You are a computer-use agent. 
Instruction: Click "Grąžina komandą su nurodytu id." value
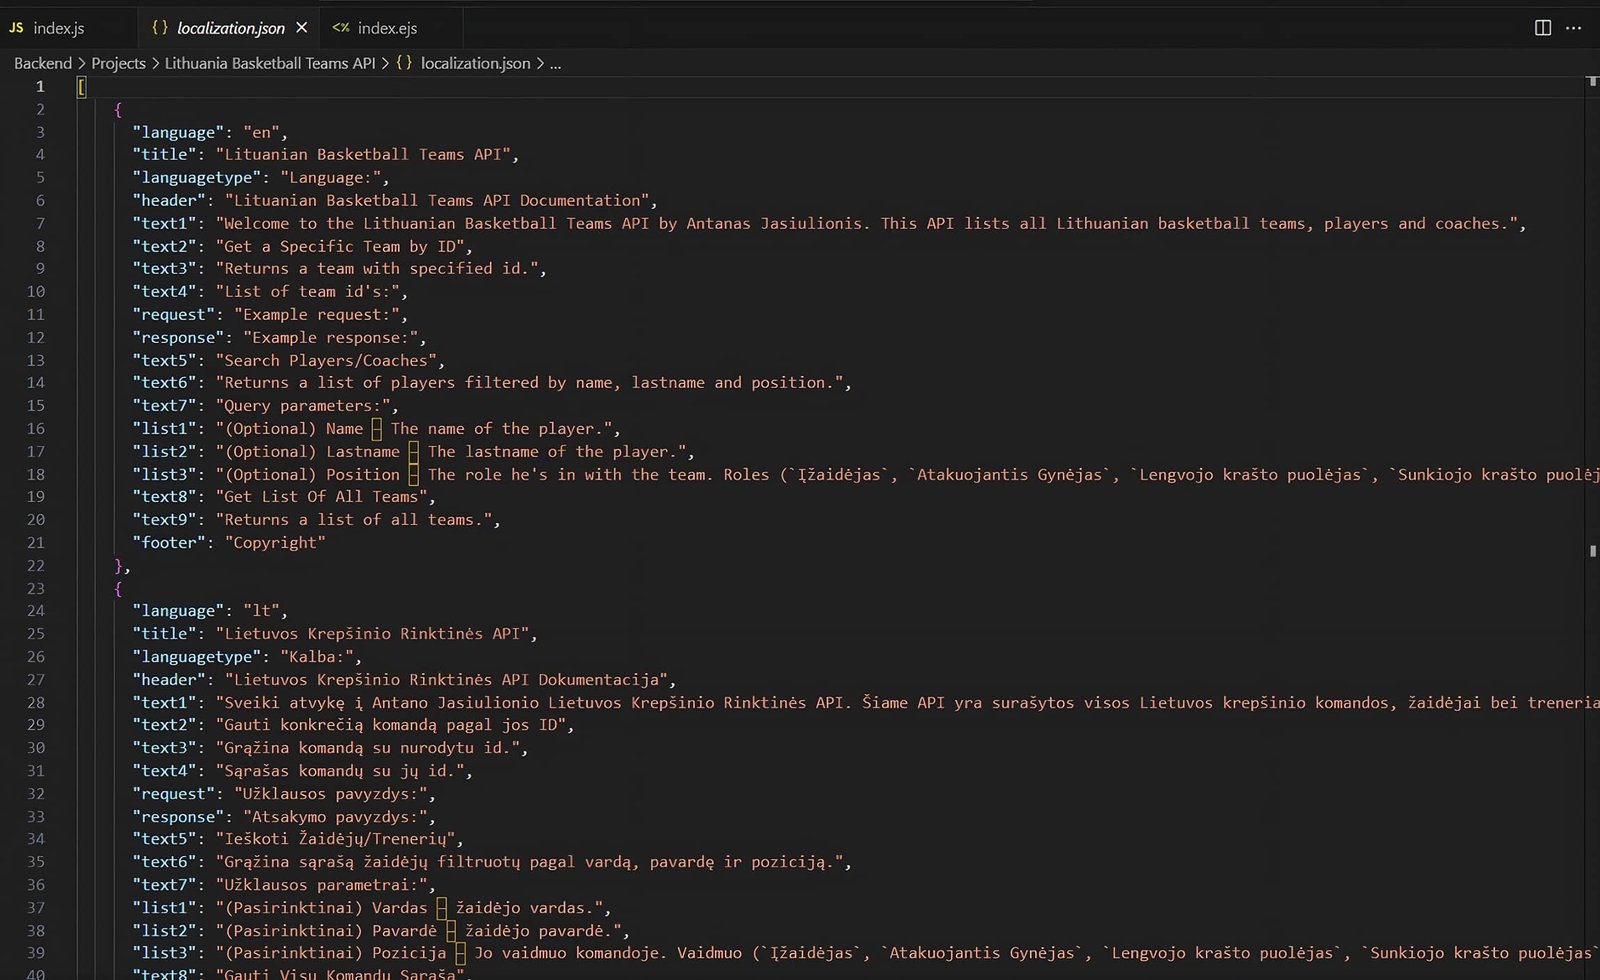point(368,747)
